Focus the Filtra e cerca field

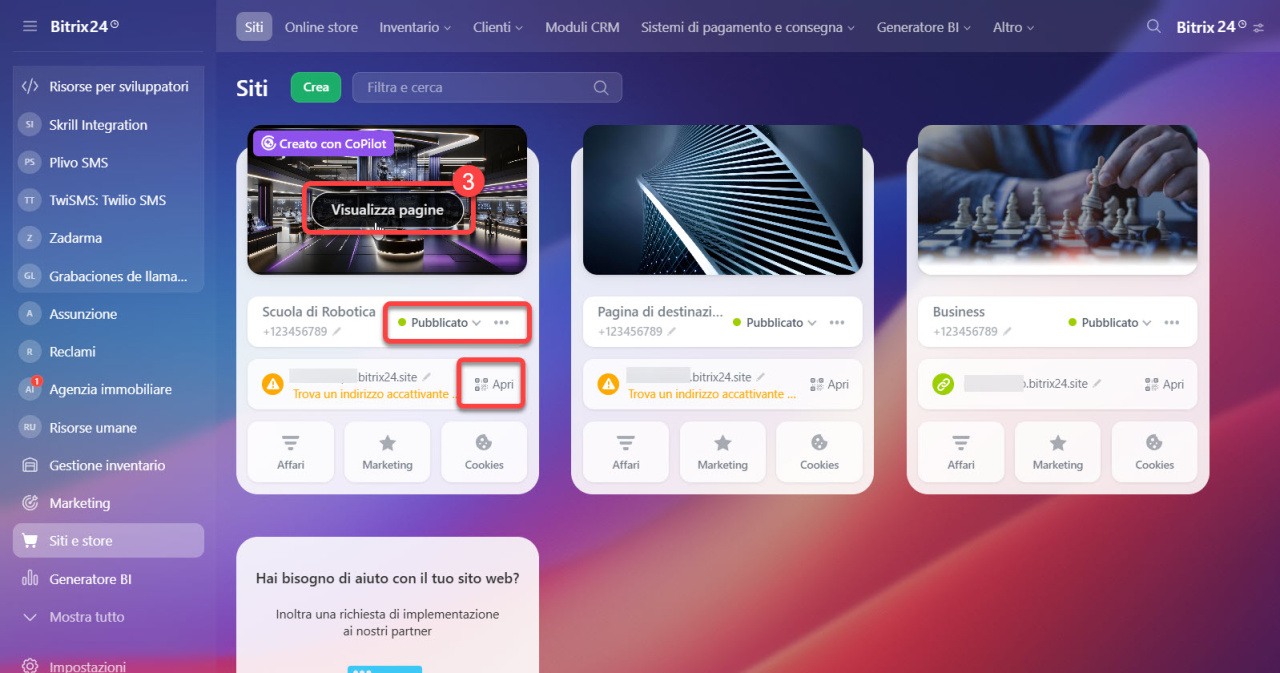tap(487, 87)
